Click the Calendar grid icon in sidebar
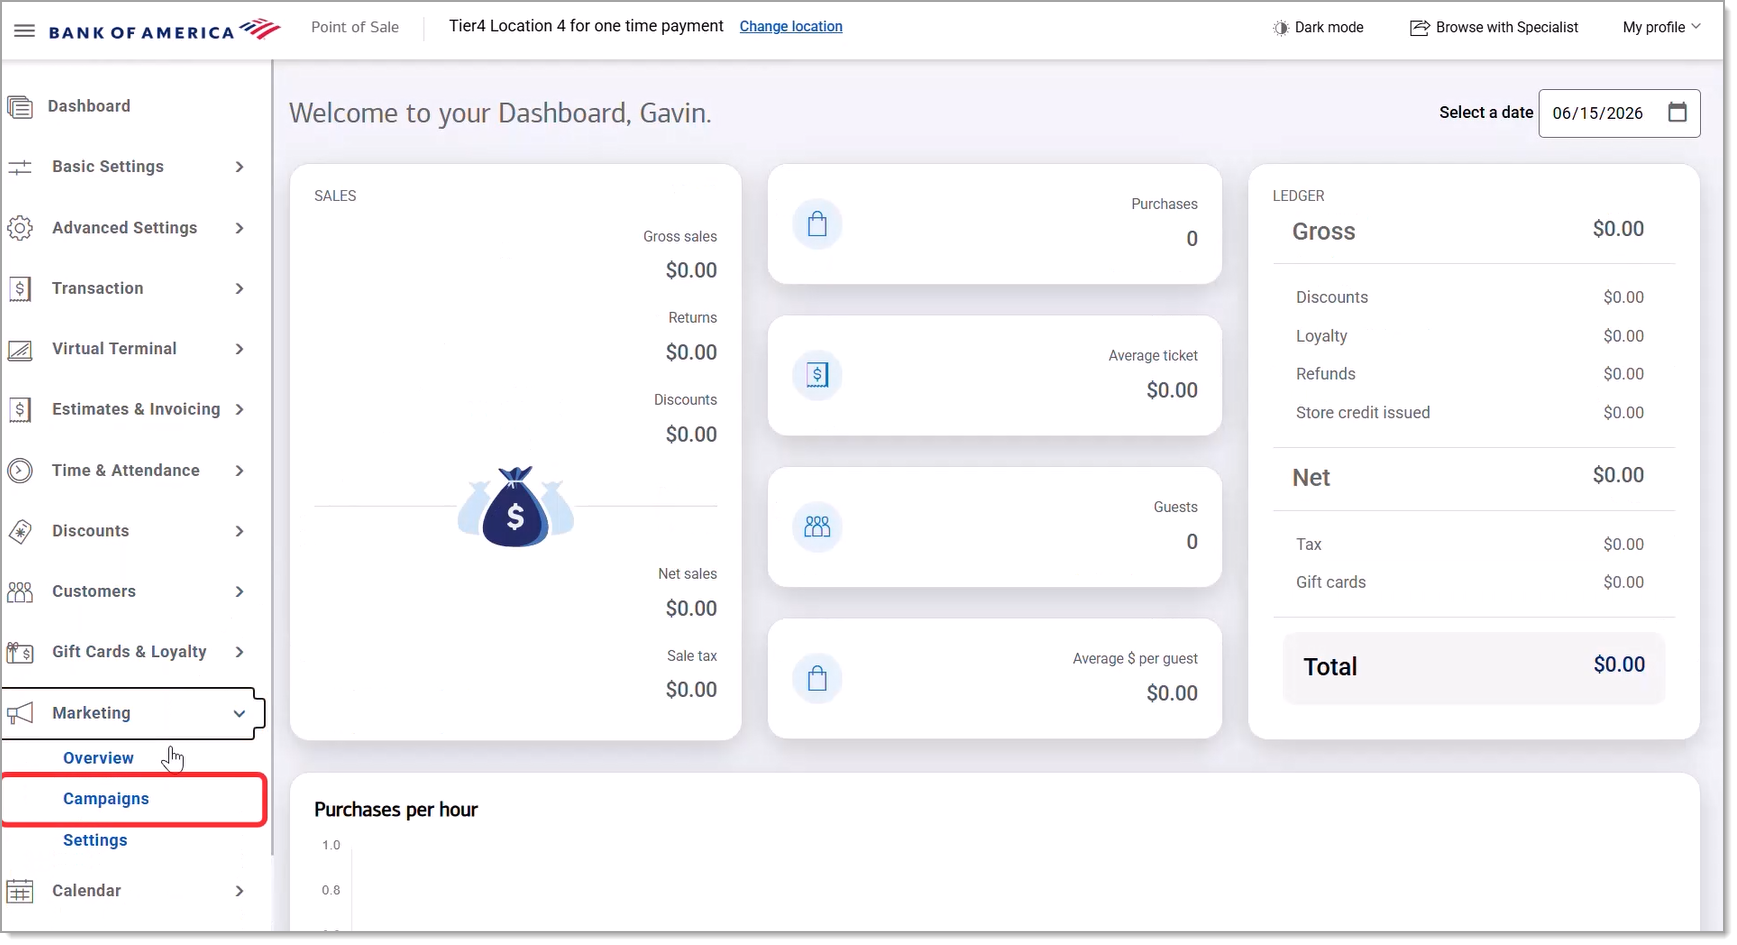The image size is (1737, 945). [20, 891]
